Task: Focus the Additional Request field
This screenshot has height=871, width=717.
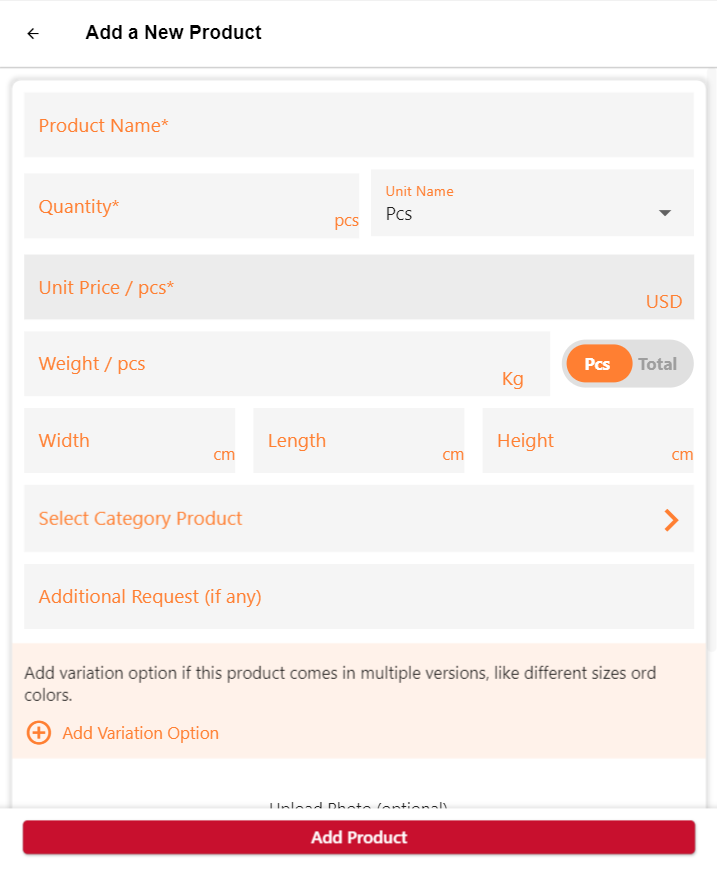Action: coord(359,597)
